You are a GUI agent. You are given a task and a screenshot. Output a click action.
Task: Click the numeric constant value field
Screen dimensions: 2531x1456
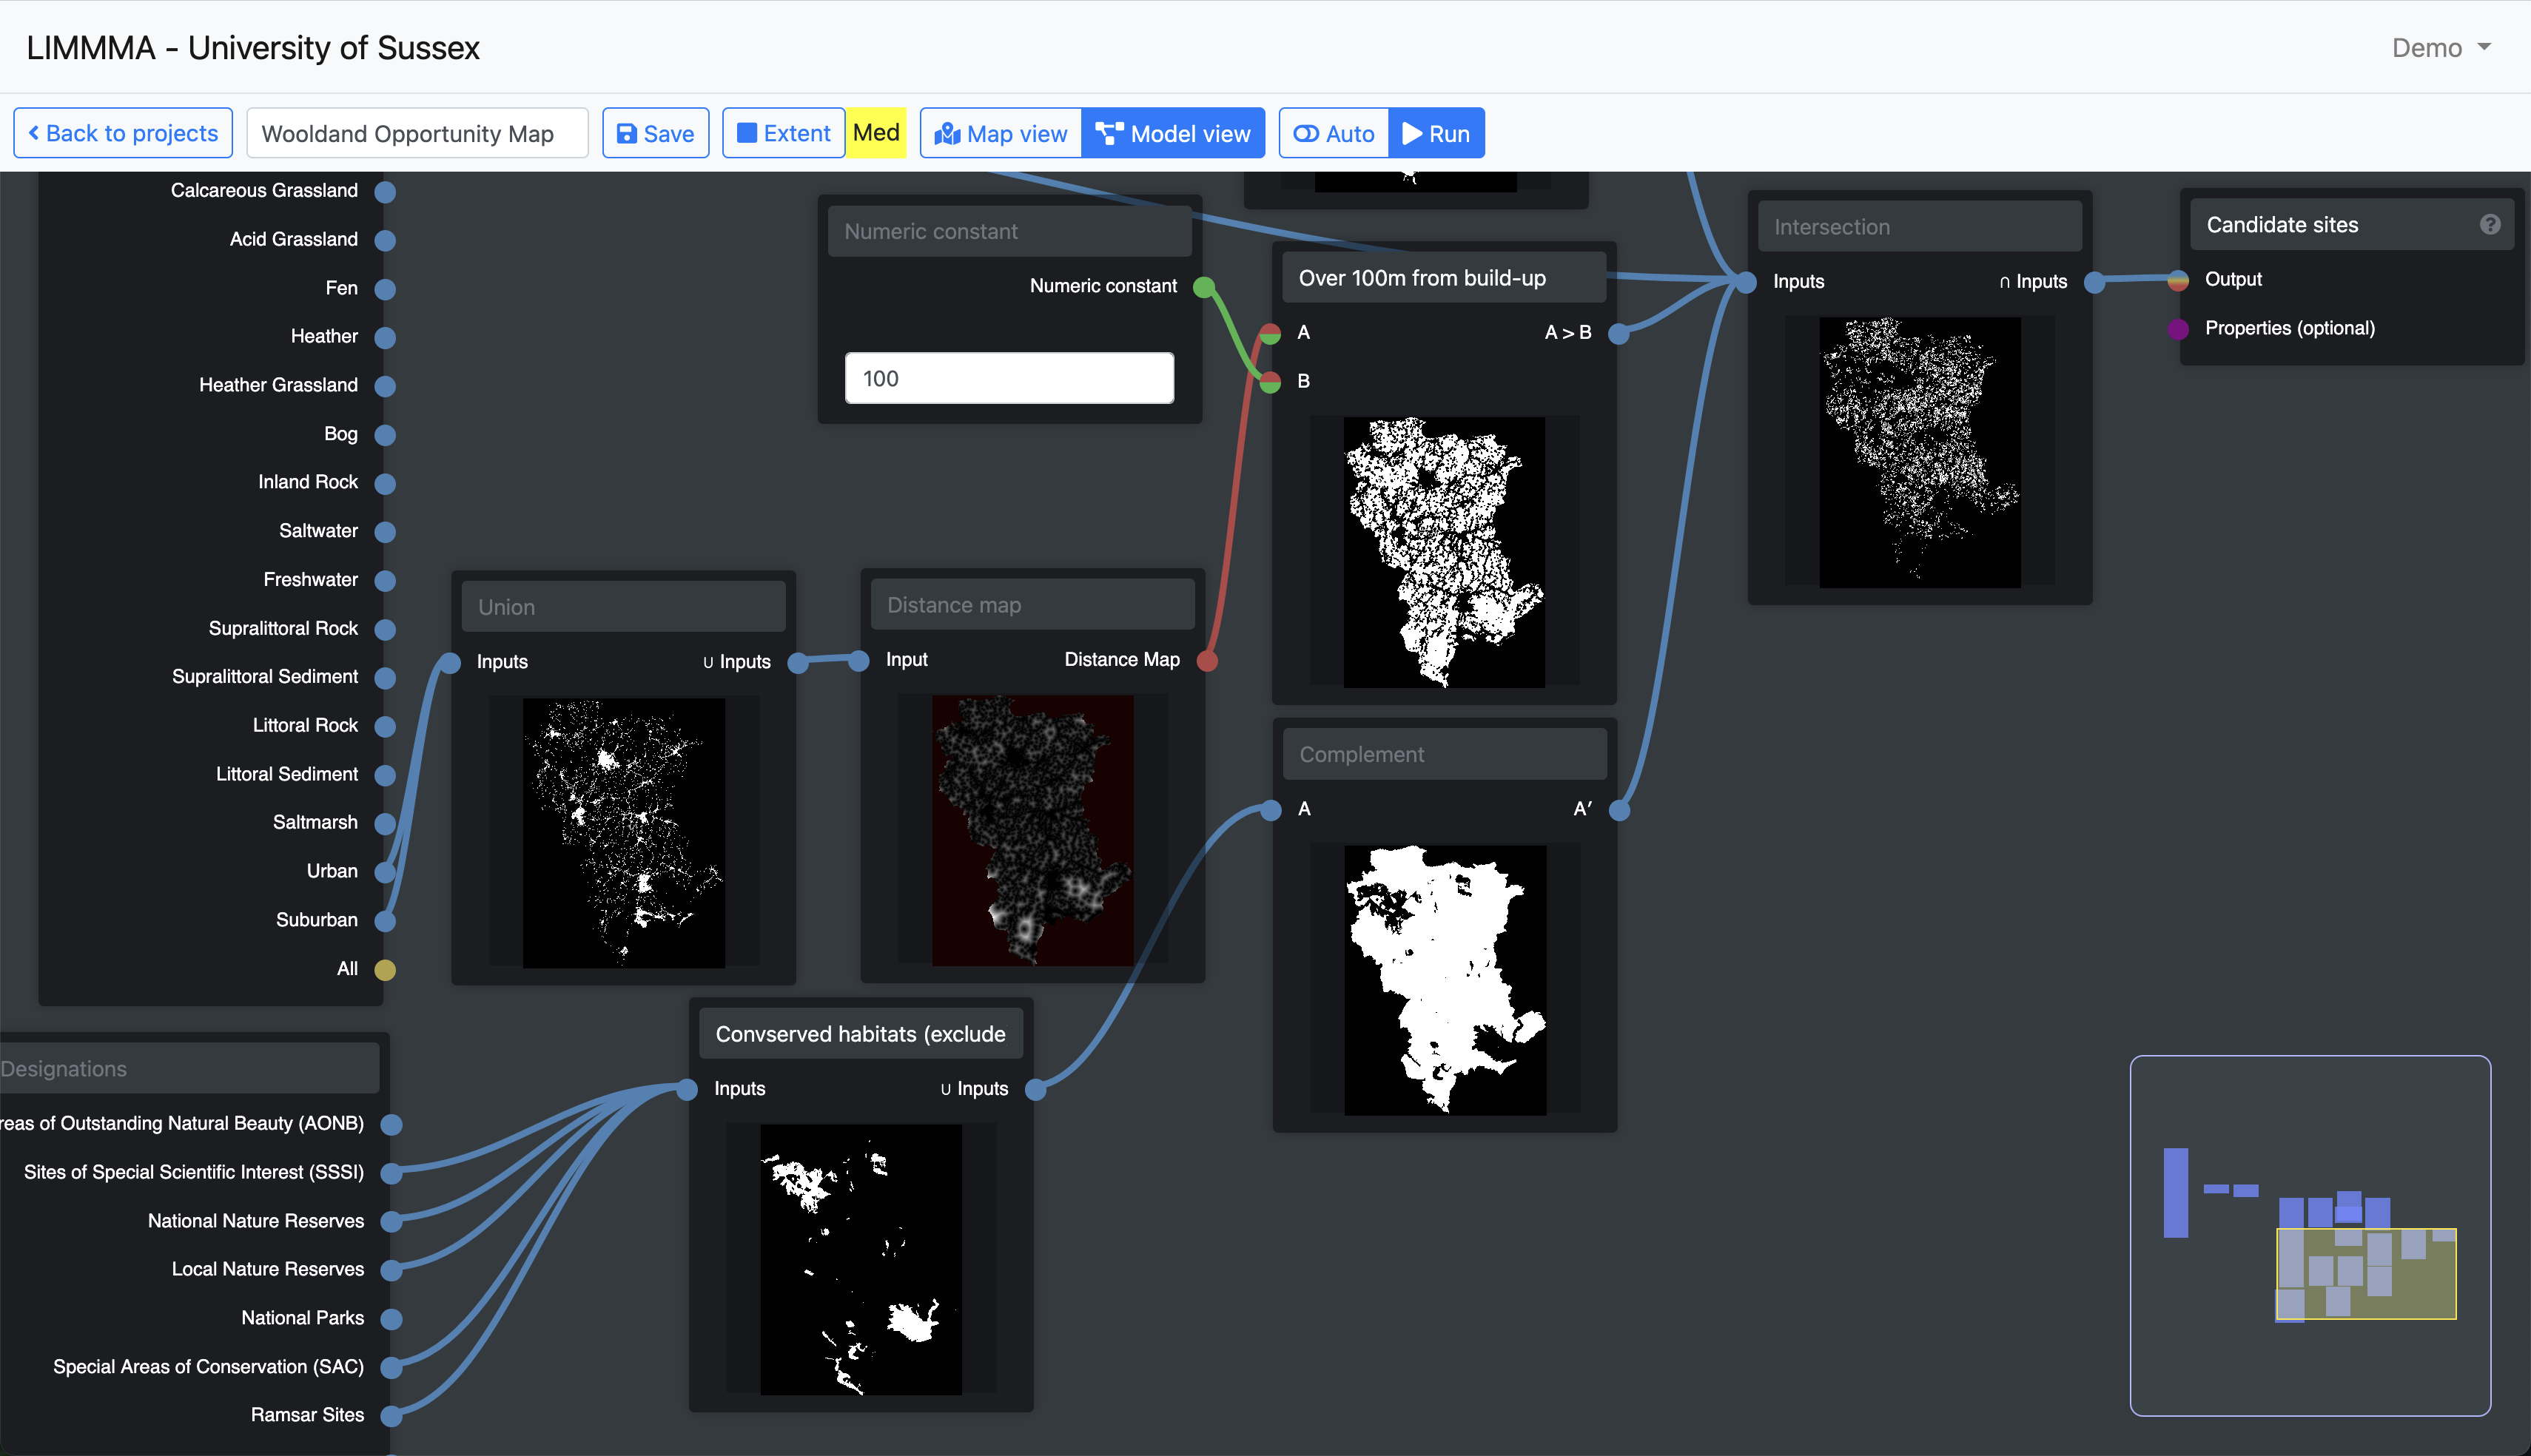pos(1009,379)
